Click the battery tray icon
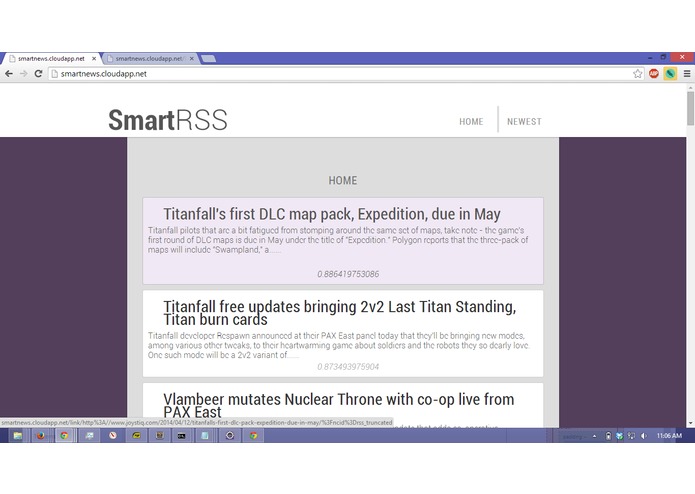The width and height of the screenshot is (695, 494). (608, 436)
